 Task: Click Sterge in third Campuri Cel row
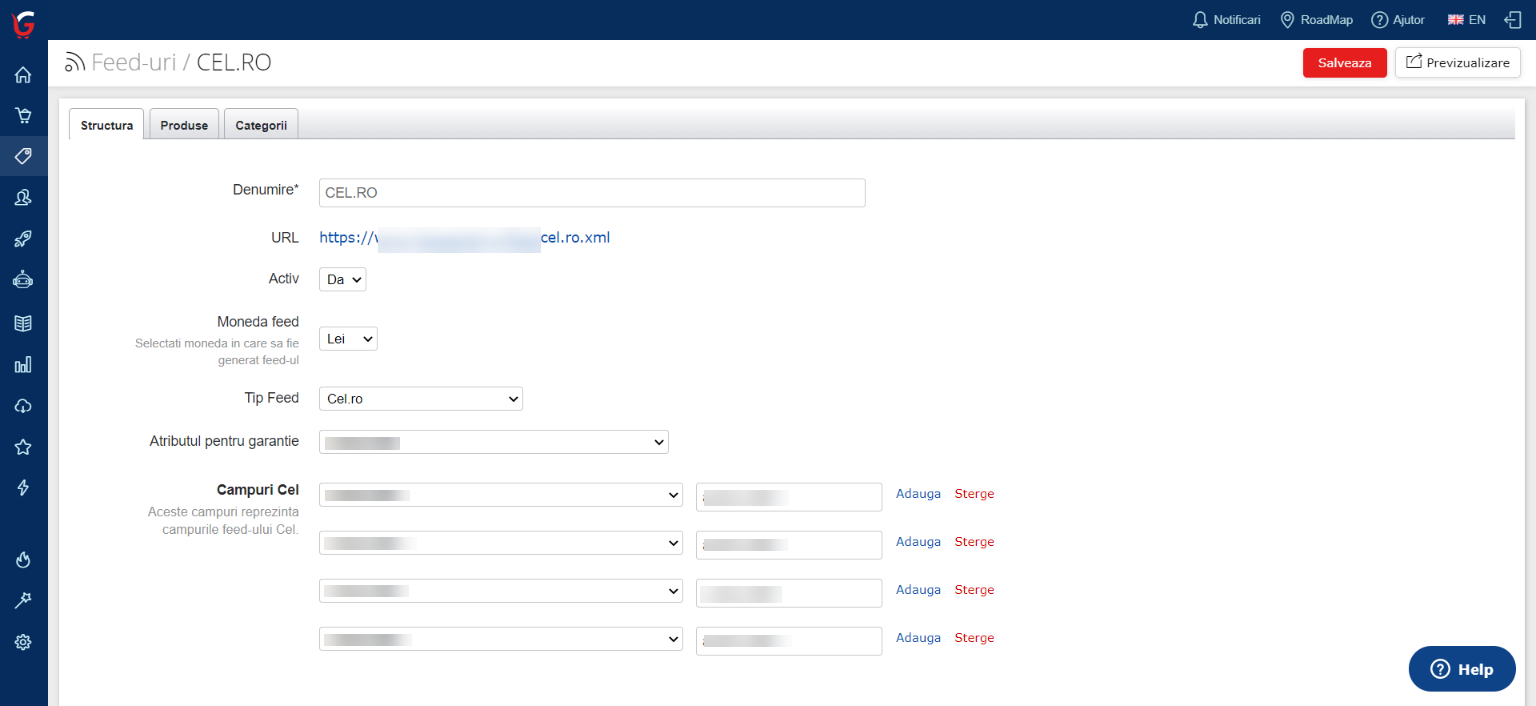pyautogui.click(x=975, y=590)
